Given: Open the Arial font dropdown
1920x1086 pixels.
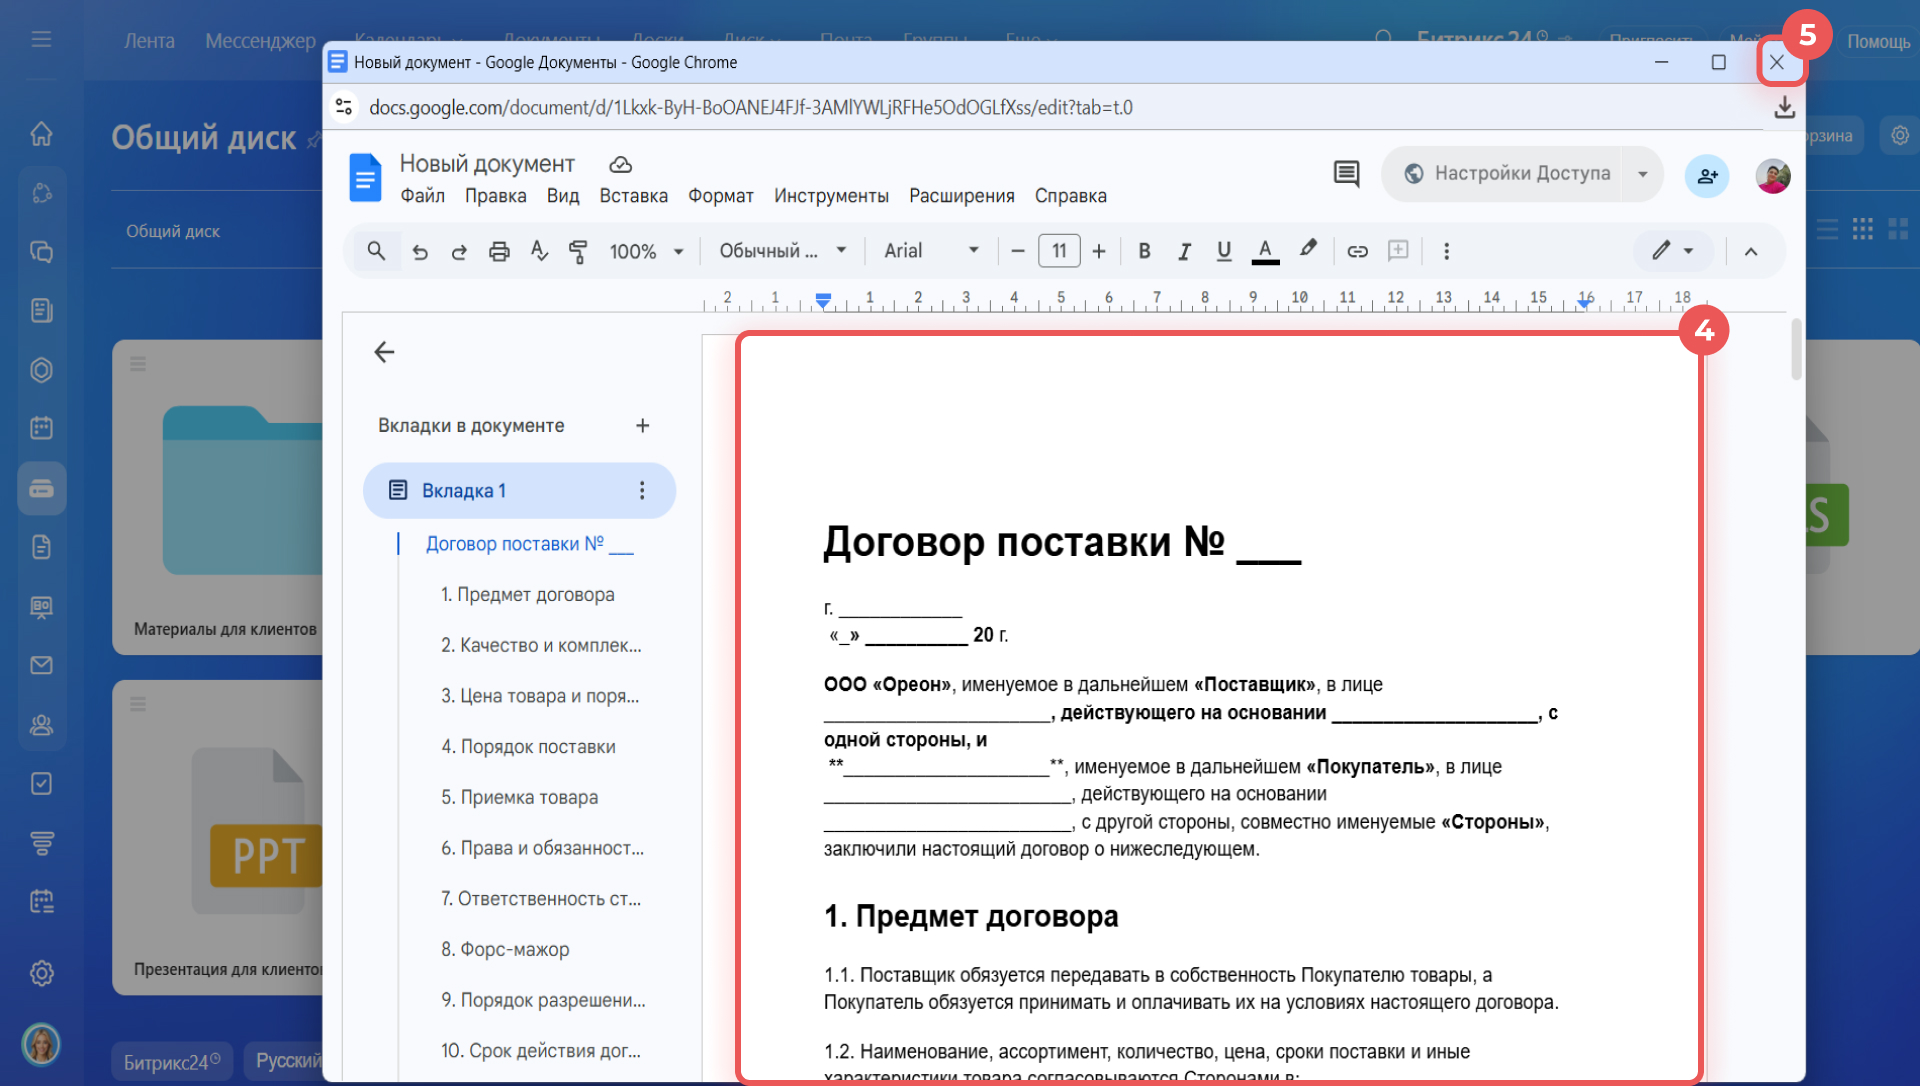Looking at the screenshot, I should click(x=931, y=251).
